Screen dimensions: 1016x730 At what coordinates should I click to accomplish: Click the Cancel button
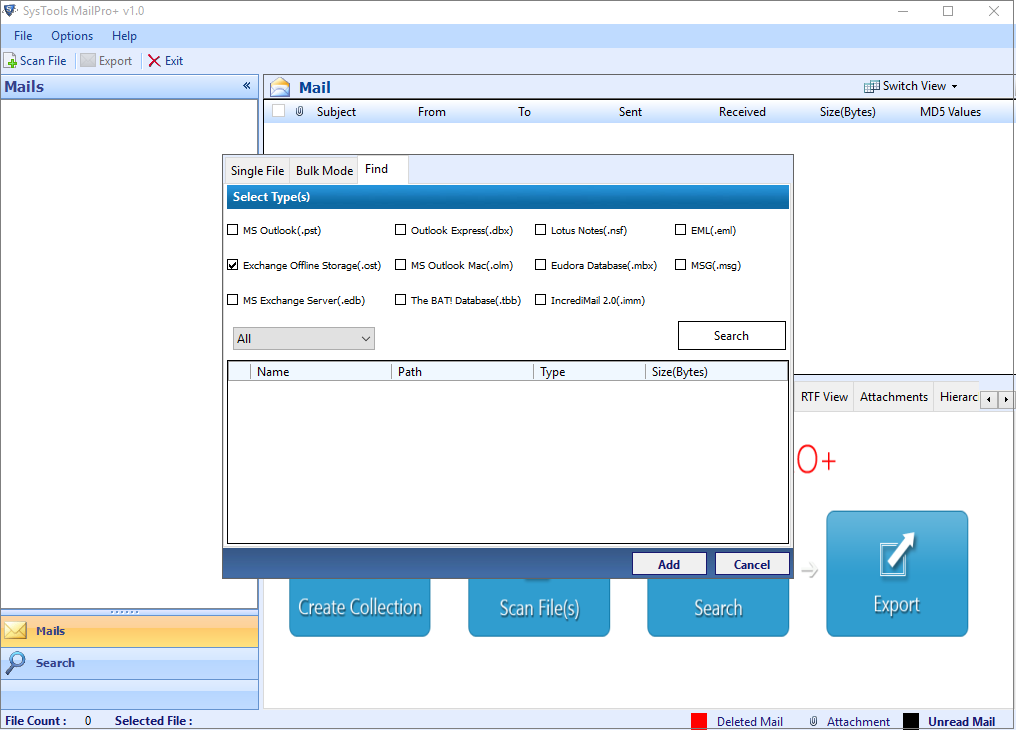[752, 564]
